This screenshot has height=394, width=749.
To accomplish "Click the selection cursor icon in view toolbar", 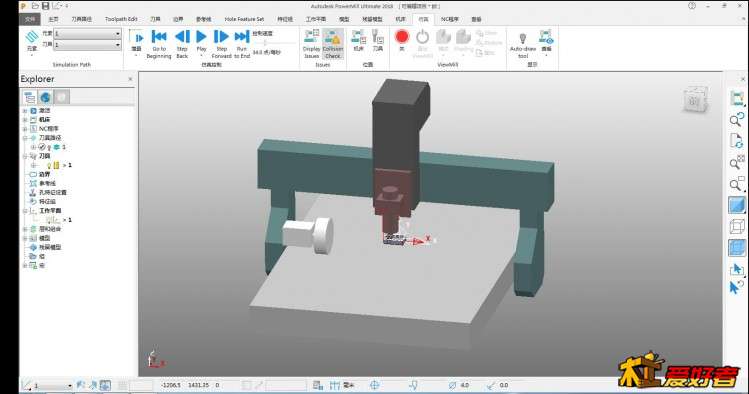I will pyautogui.click(x=737, y=269).
